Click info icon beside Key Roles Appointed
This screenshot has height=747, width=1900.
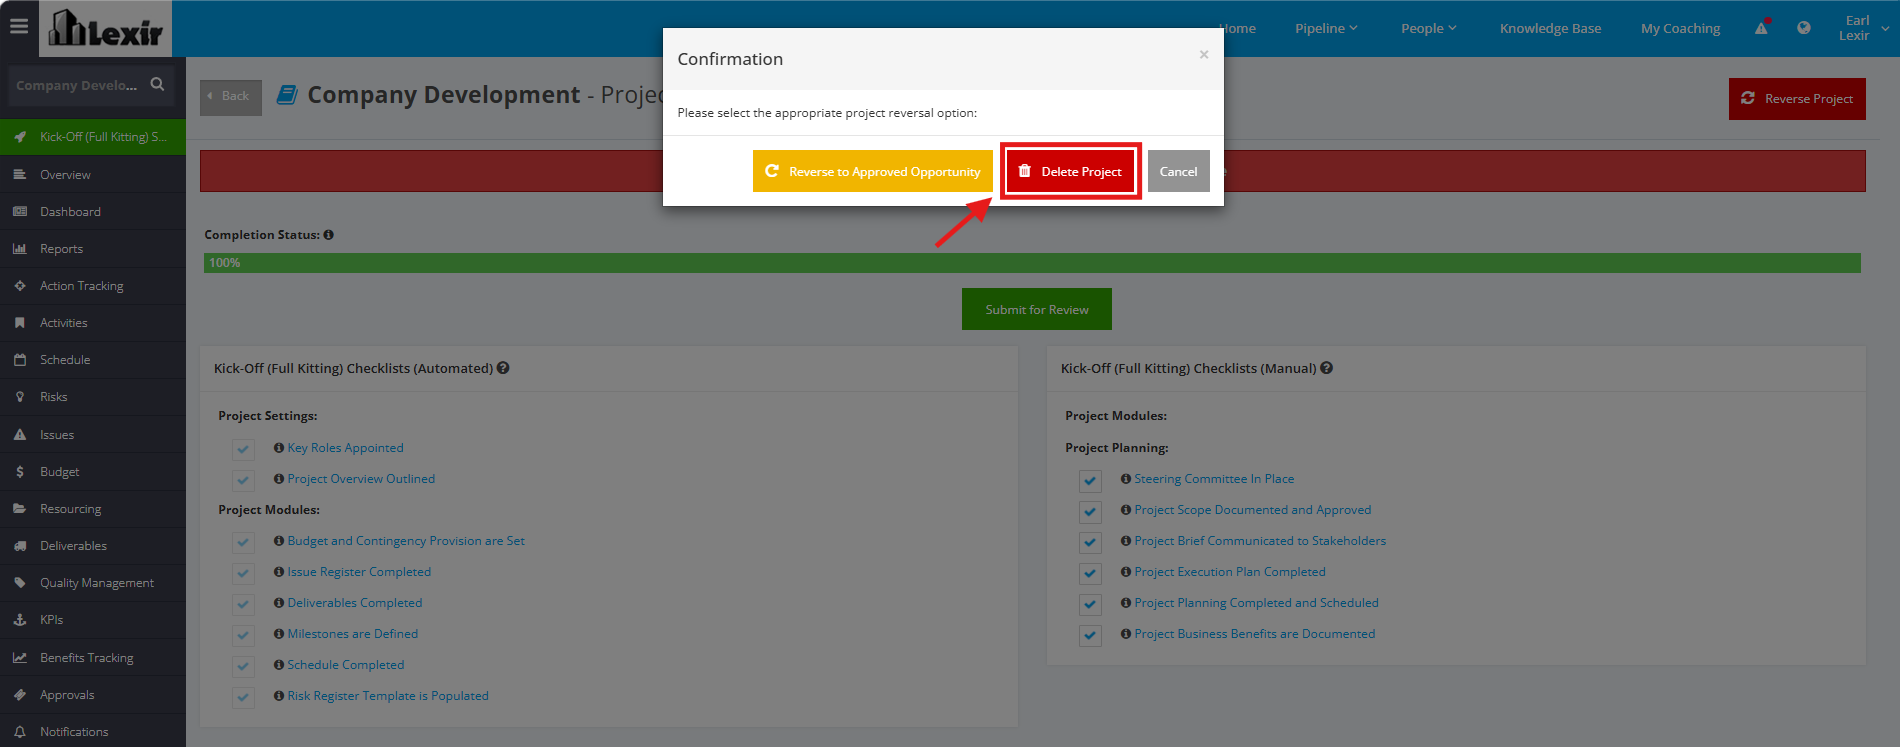click(x=279, y=448)
